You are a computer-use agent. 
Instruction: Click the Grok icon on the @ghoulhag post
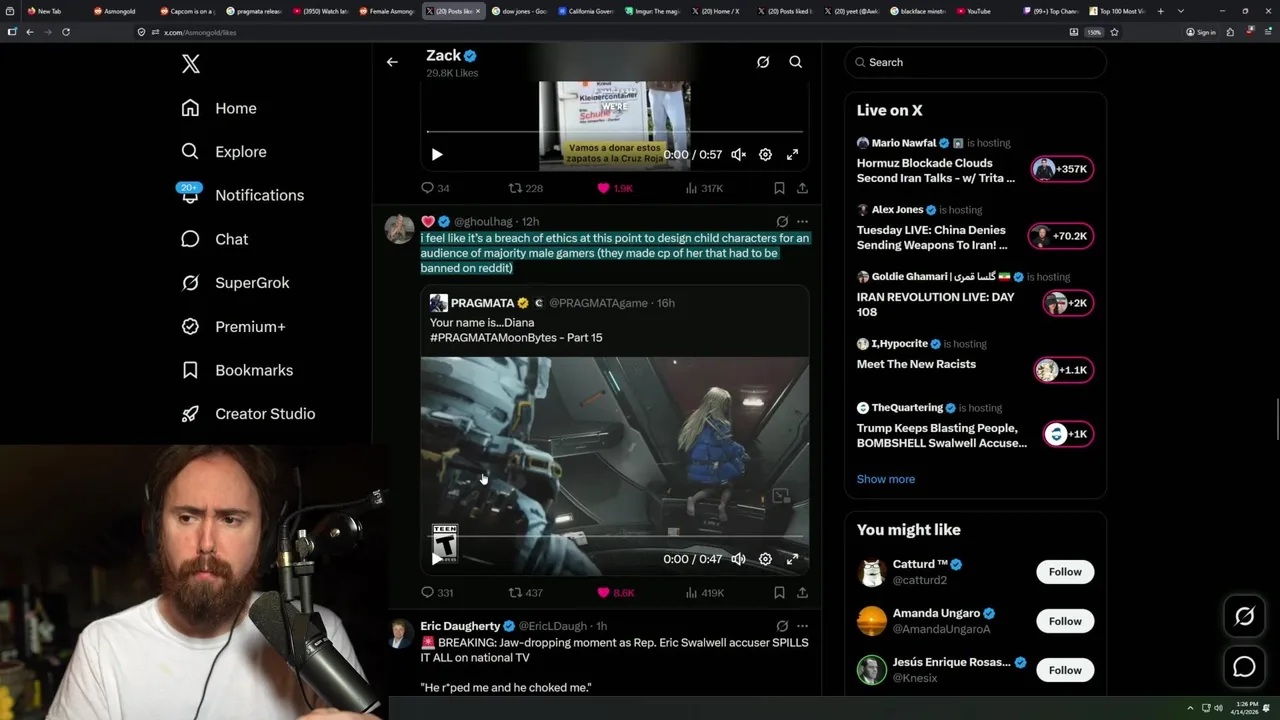click(782, 221)
